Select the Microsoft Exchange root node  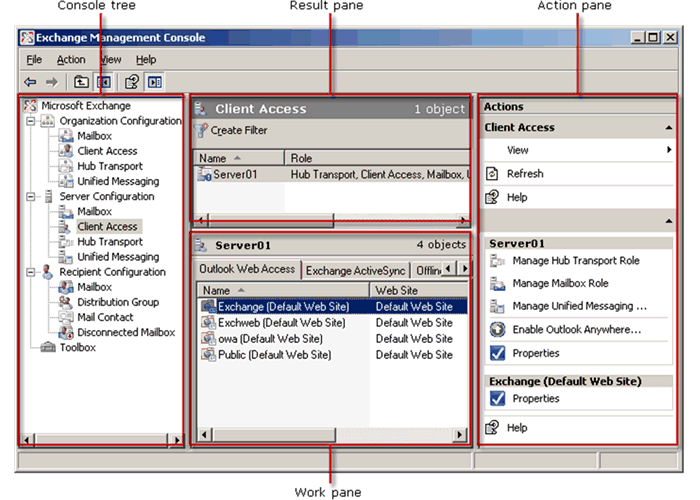pos(86,106)
